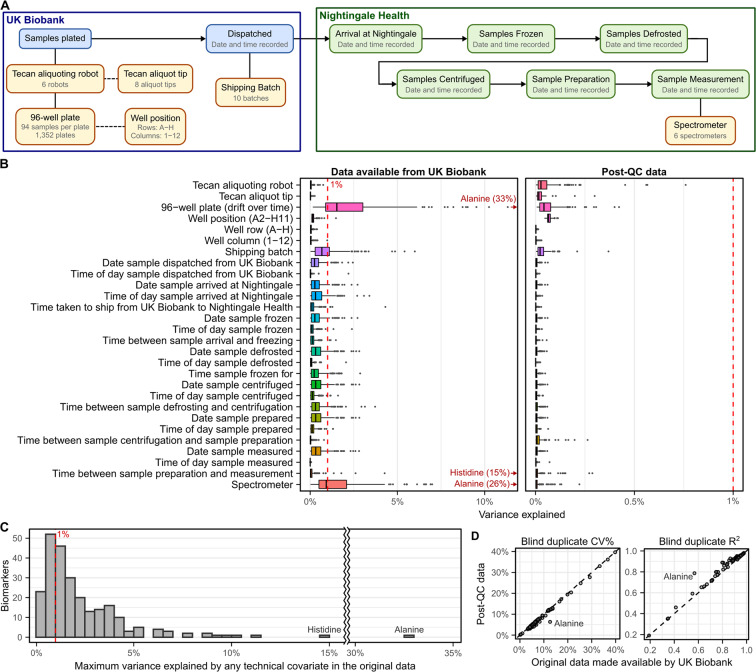Image resolution: width=756 pixels, height=672 pixels.
Task: Click 'Blind duplicate CV%' plot title
Action: pyautogui.click(x=569, y=541)
